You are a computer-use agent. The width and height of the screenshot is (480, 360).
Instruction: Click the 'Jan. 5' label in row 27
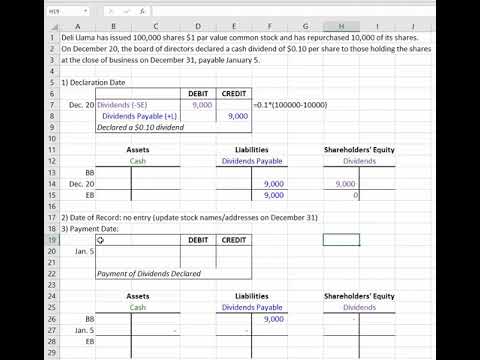85,330
